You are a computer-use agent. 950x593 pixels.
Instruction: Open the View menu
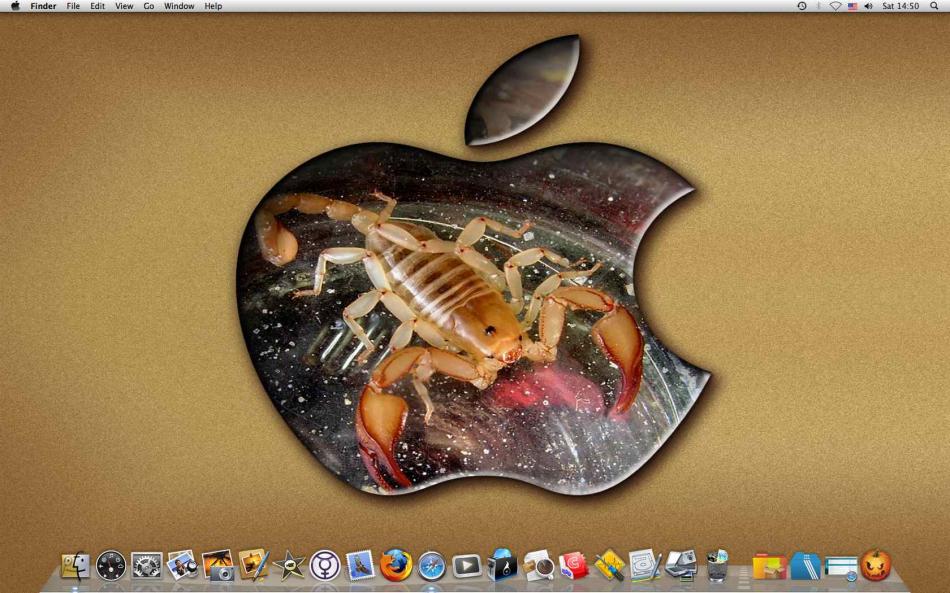point(124,6)
